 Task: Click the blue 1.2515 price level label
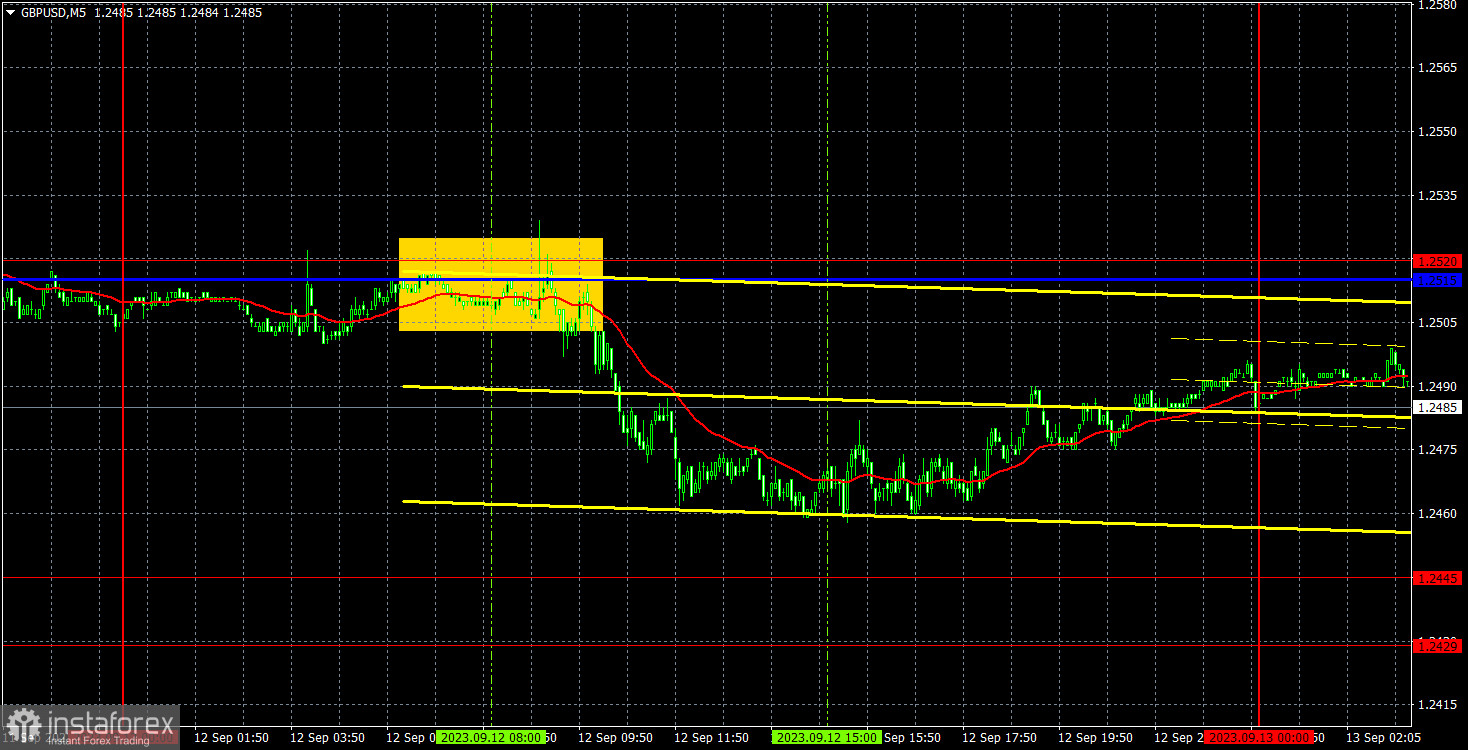(1438, 279)
